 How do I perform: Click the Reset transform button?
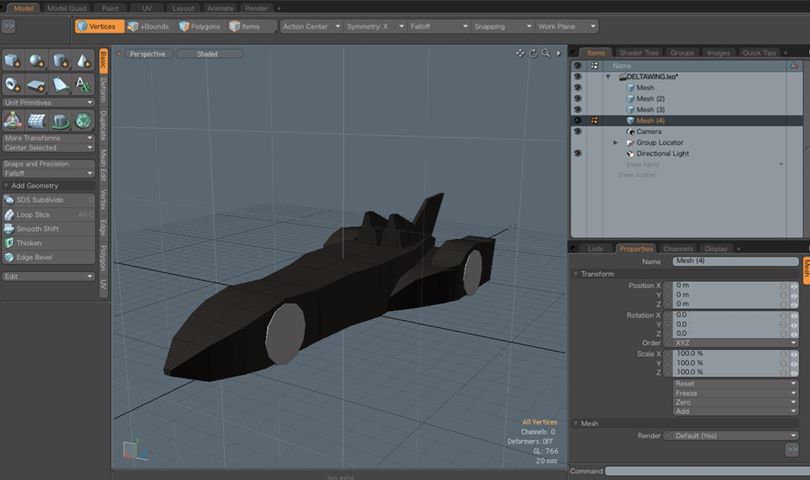point(736,383)
